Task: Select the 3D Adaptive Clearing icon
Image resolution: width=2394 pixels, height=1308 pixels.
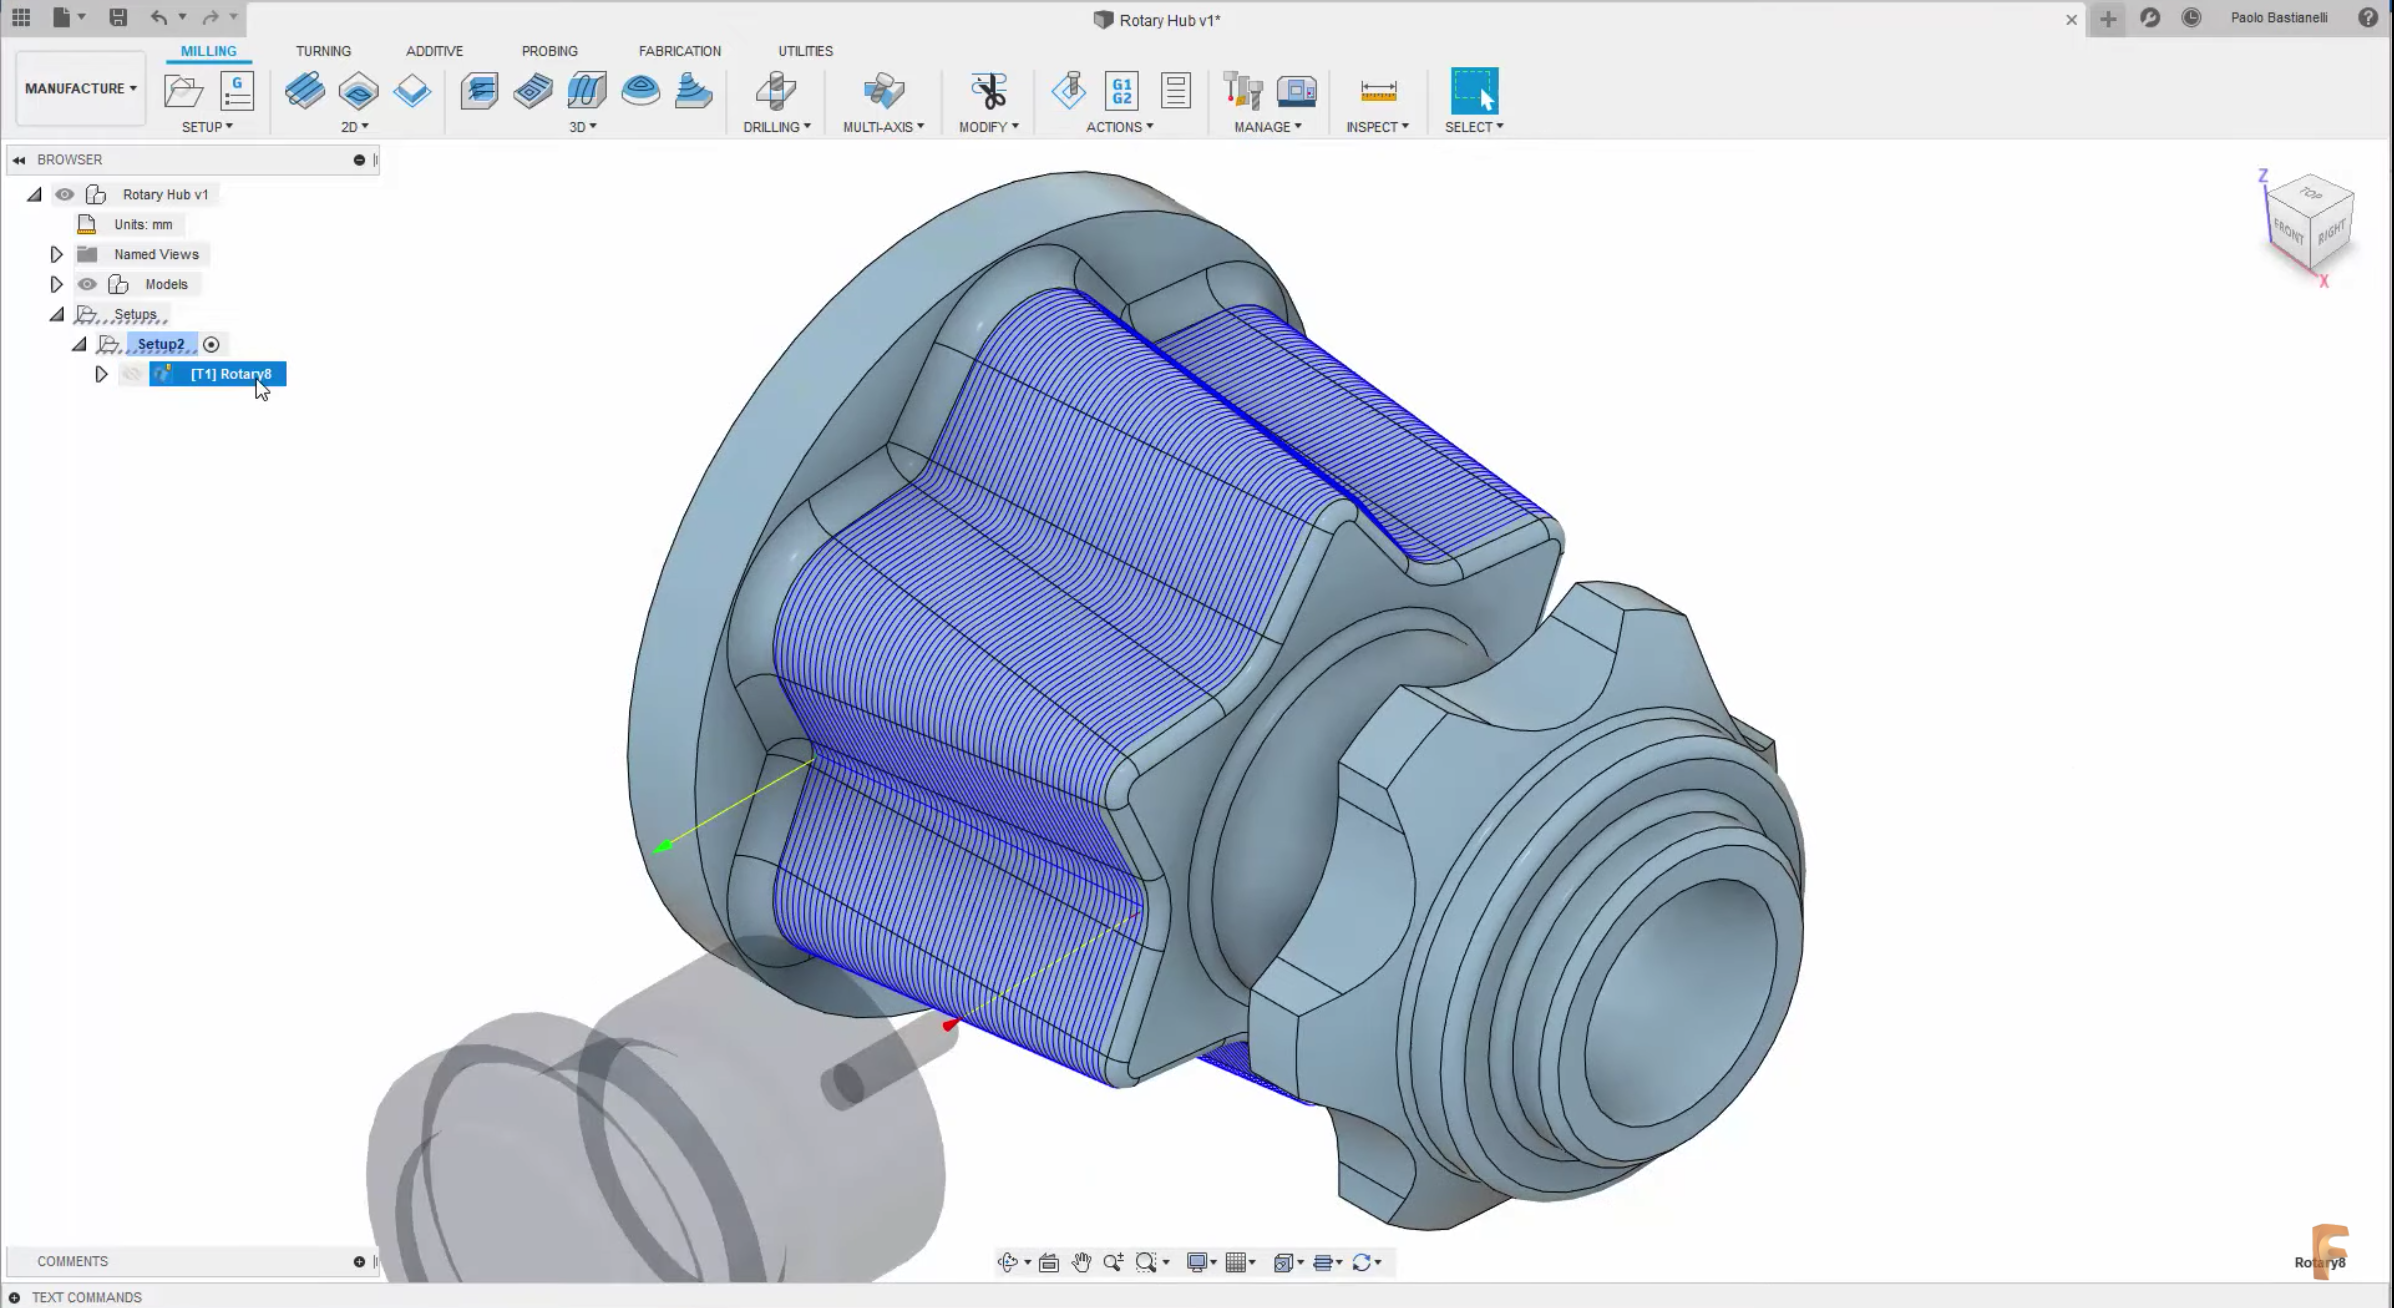Action: pos(479,91)
